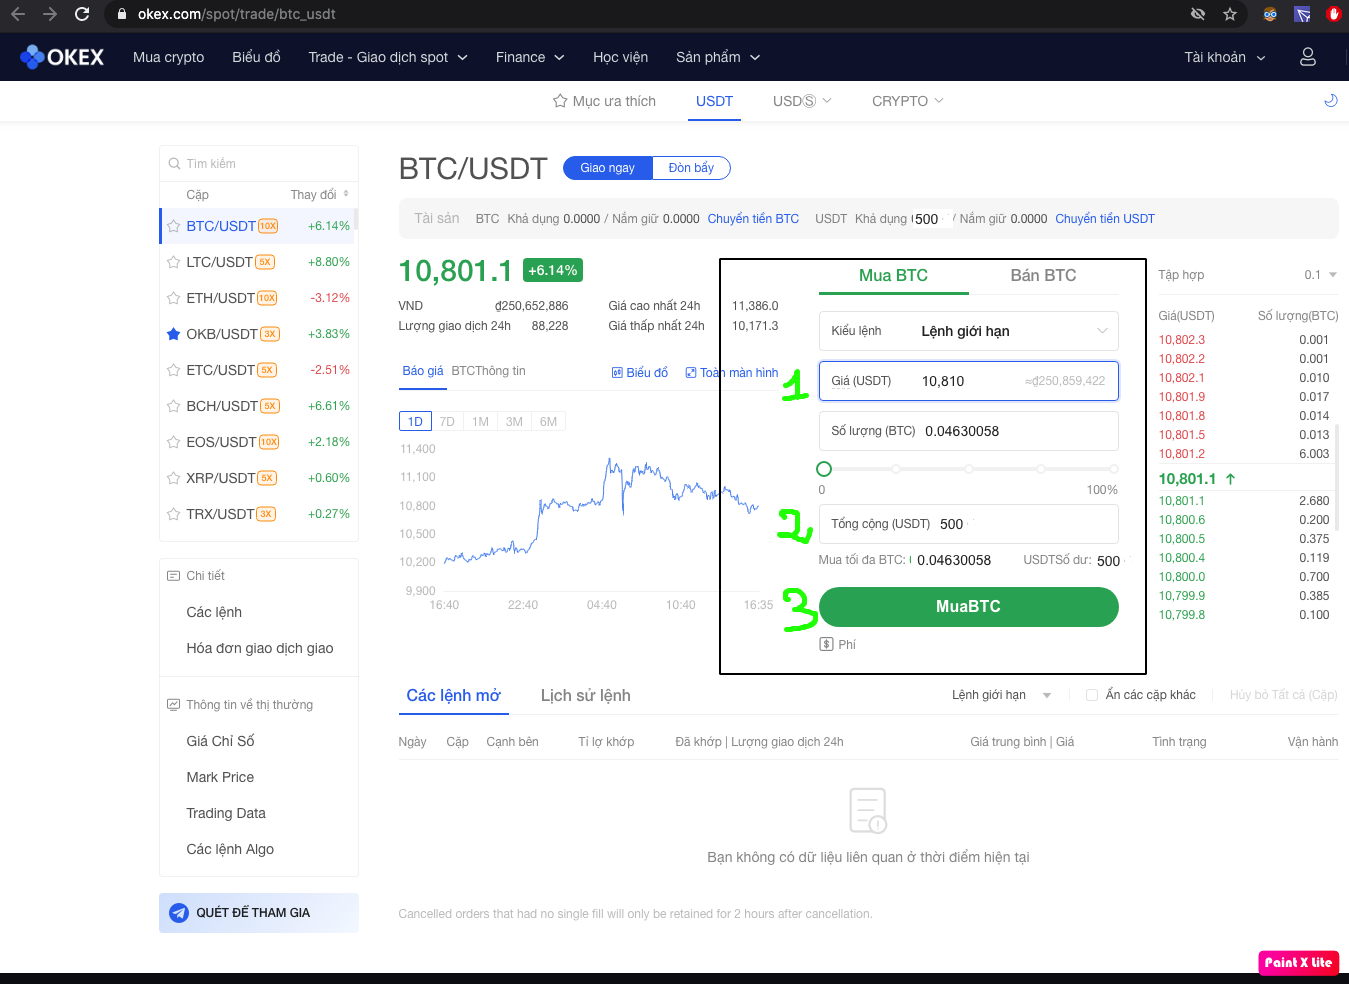Select 7D chart range

point(447,422)
